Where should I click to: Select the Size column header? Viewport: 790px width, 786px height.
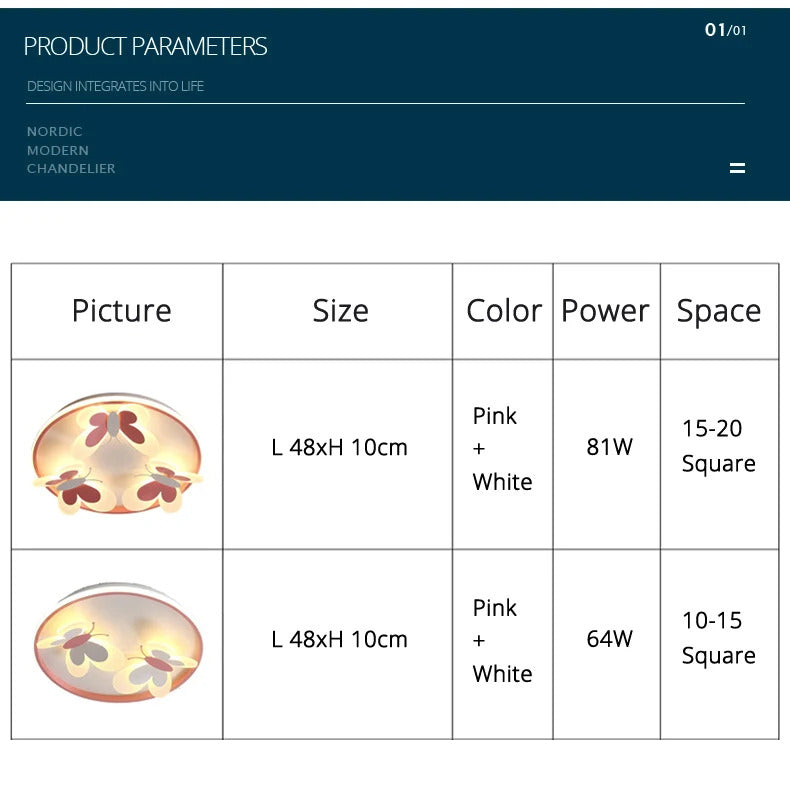[x=340, y=311]
